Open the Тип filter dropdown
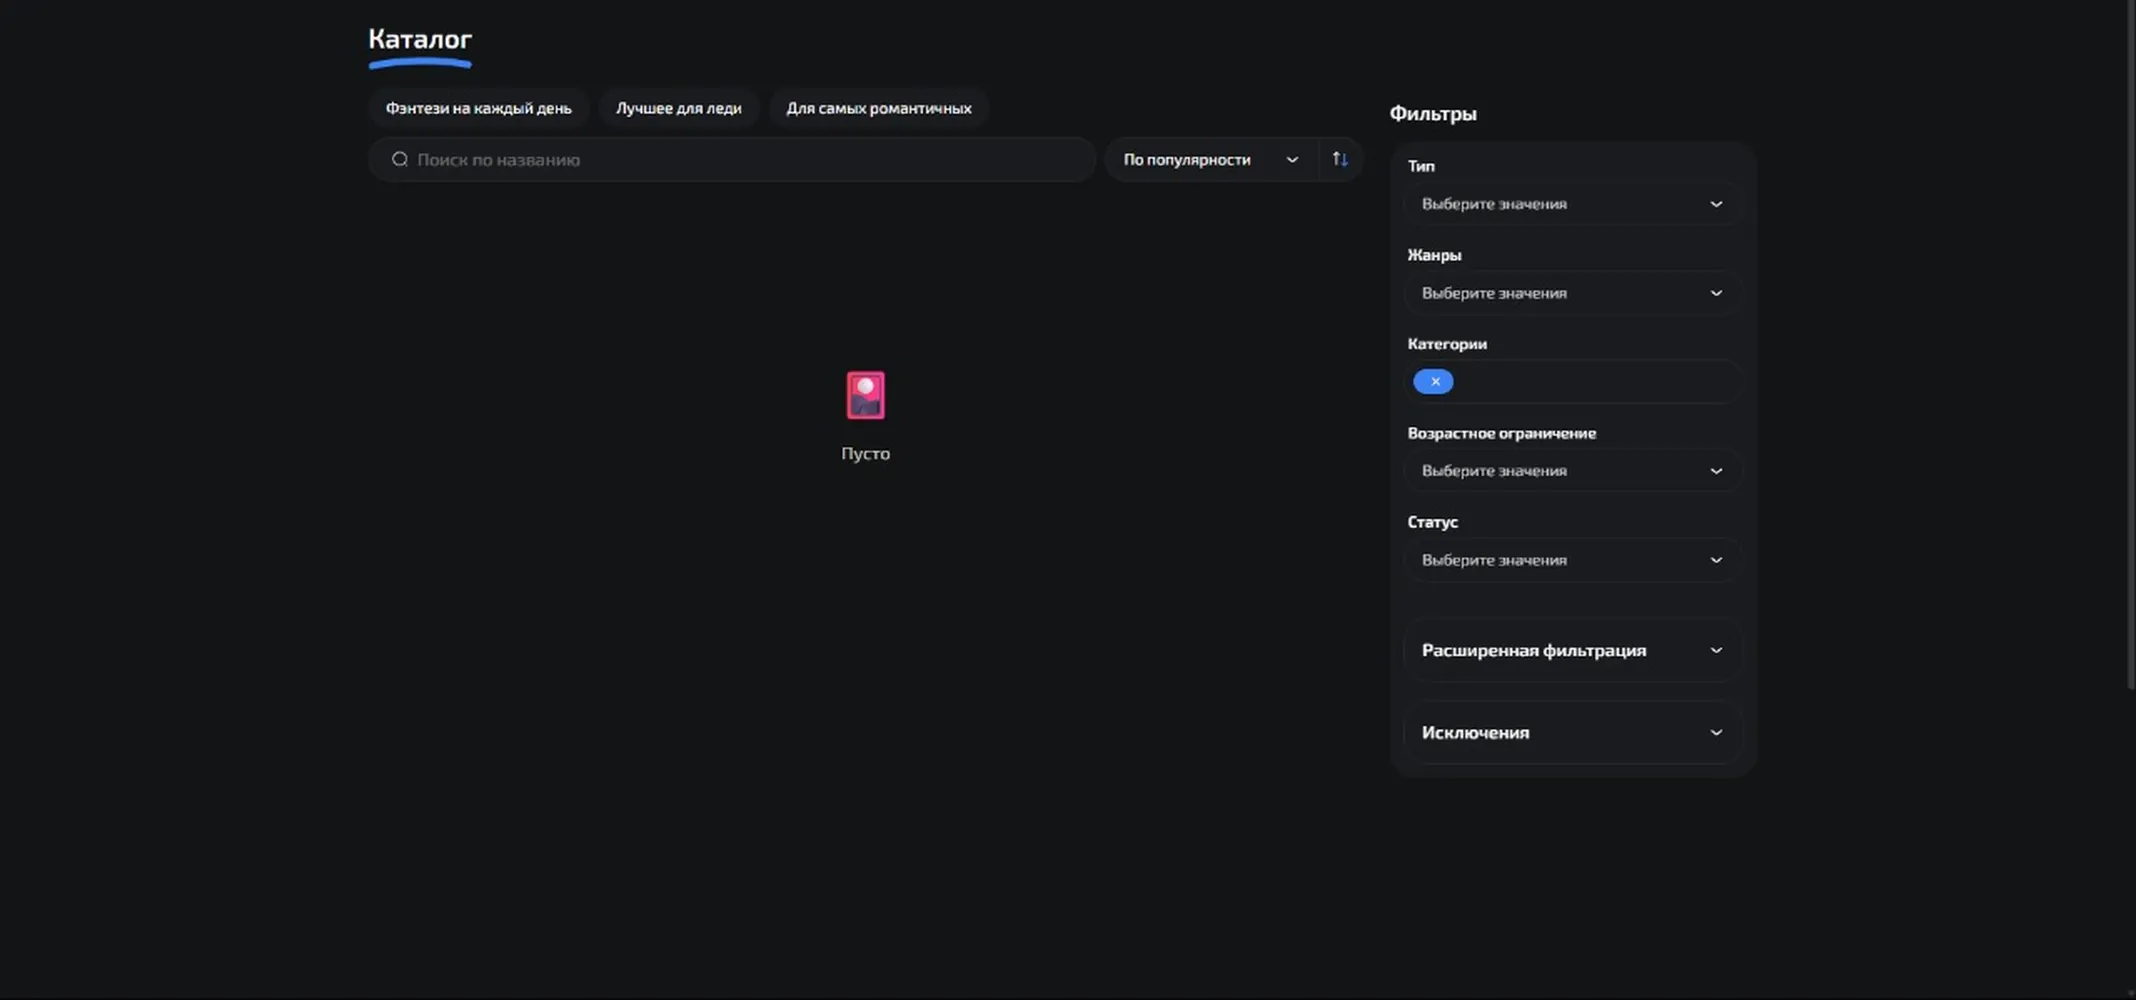Image resolution: width=2136 pixels, height=1000 pixels. point(1572,204)
